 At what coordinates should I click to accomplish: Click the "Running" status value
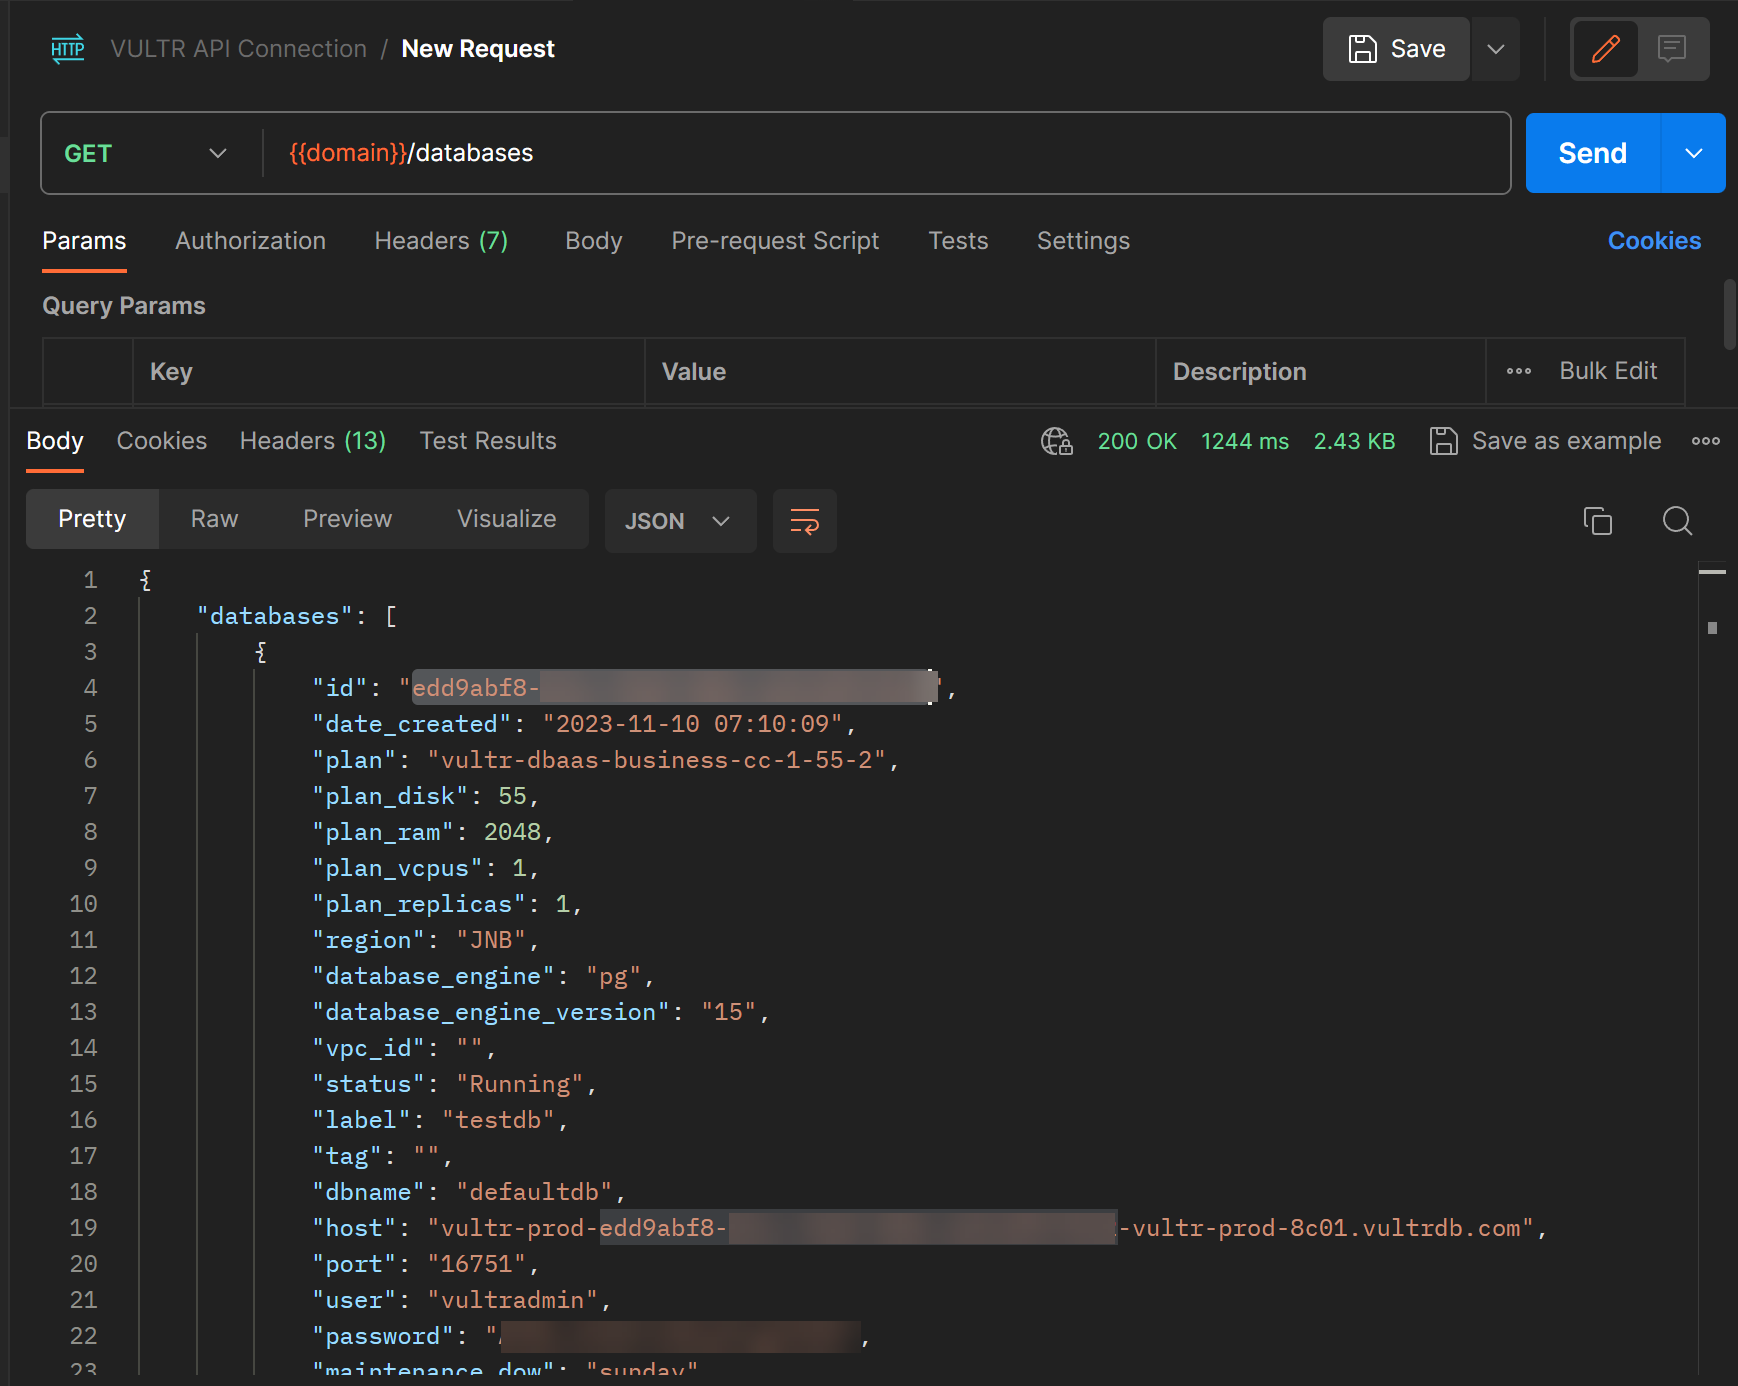coord(520,1084)
